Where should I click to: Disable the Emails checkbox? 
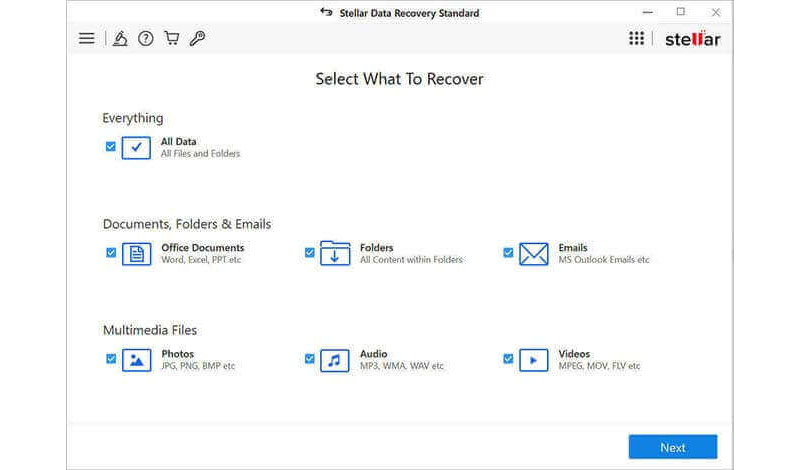[x=508, y=253]
